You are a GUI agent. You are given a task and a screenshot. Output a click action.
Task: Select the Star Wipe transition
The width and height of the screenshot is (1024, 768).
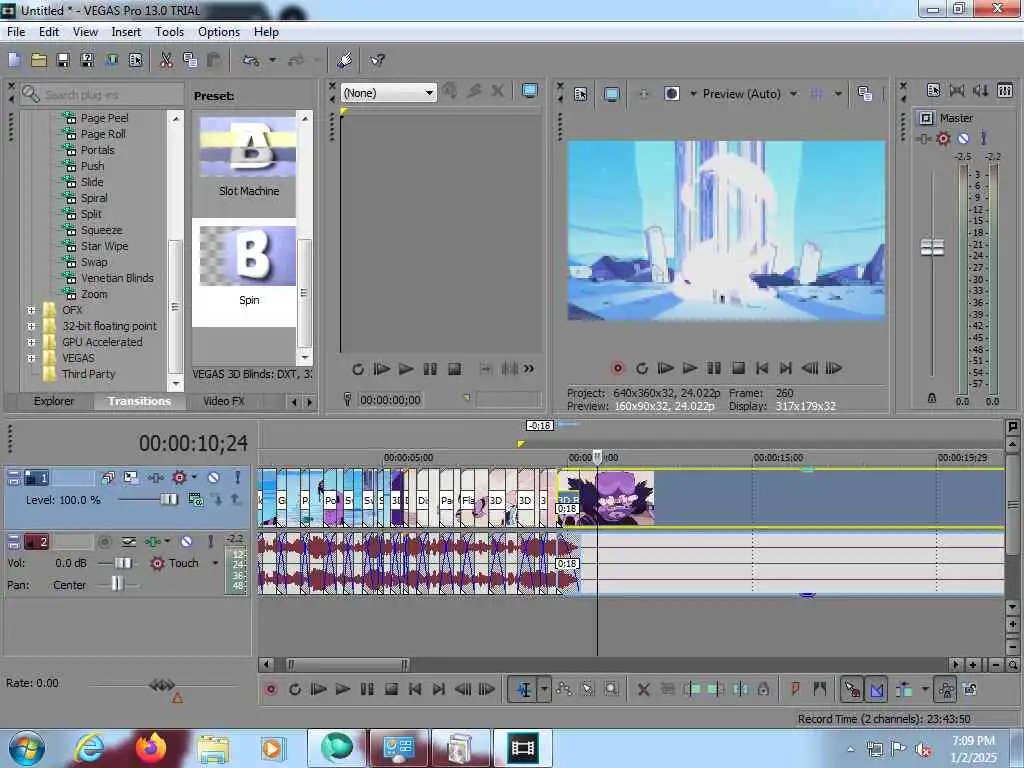[x=104, y=246]
